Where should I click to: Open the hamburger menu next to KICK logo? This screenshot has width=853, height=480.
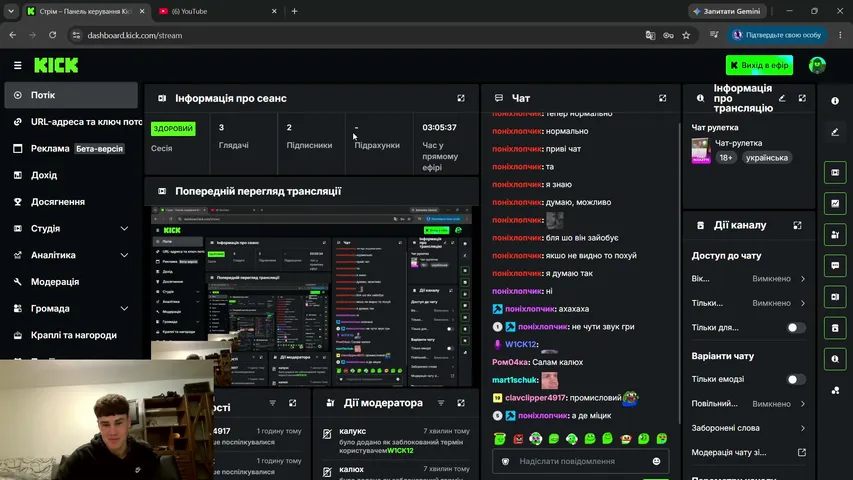pyautogui.click(x=17, y=65)
